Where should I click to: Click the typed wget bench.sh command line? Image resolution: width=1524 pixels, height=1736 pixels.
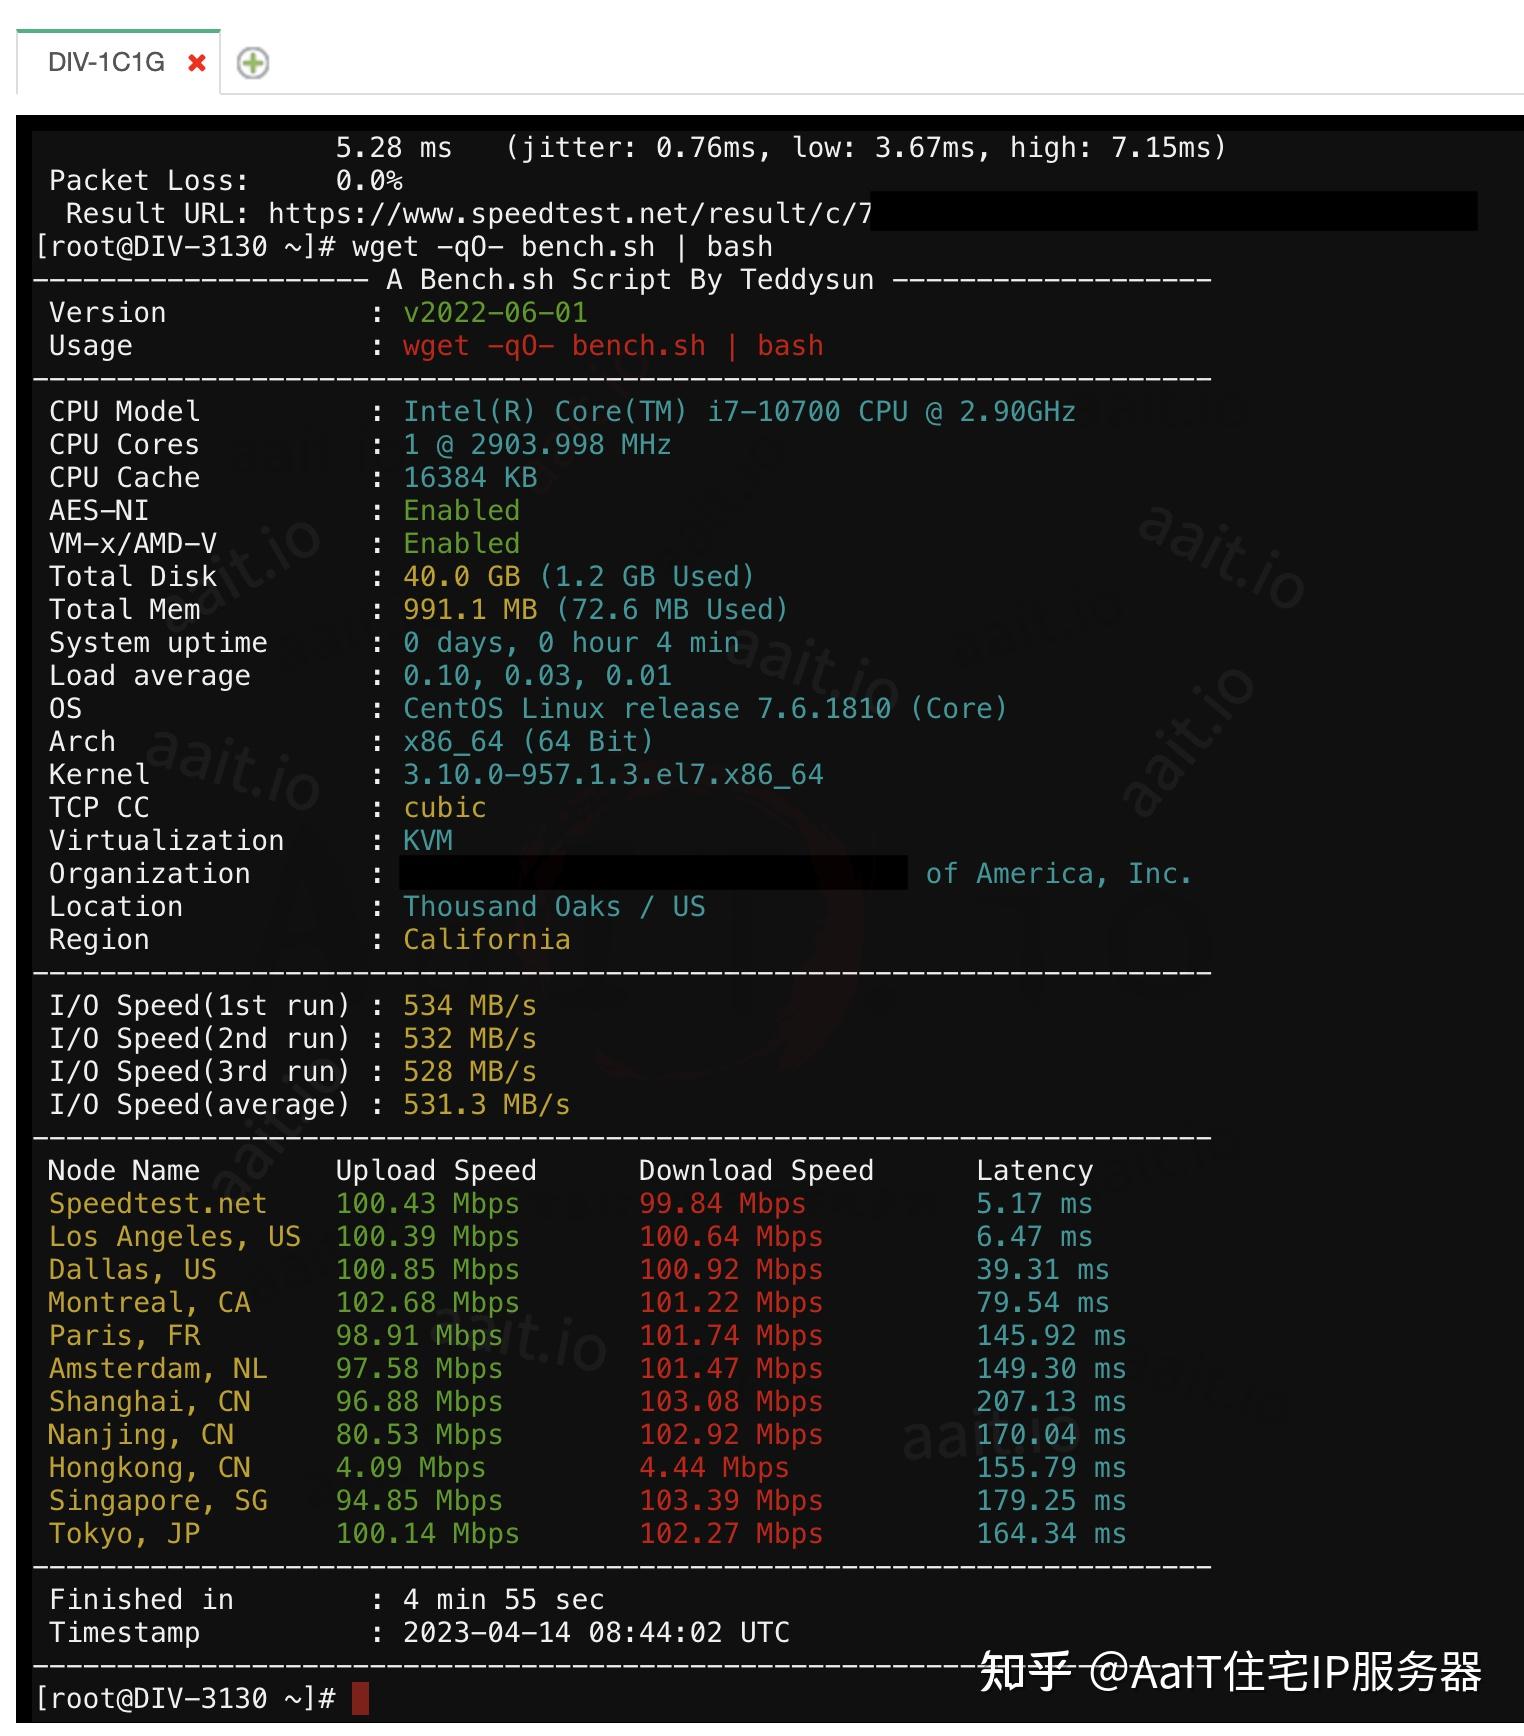562,247
